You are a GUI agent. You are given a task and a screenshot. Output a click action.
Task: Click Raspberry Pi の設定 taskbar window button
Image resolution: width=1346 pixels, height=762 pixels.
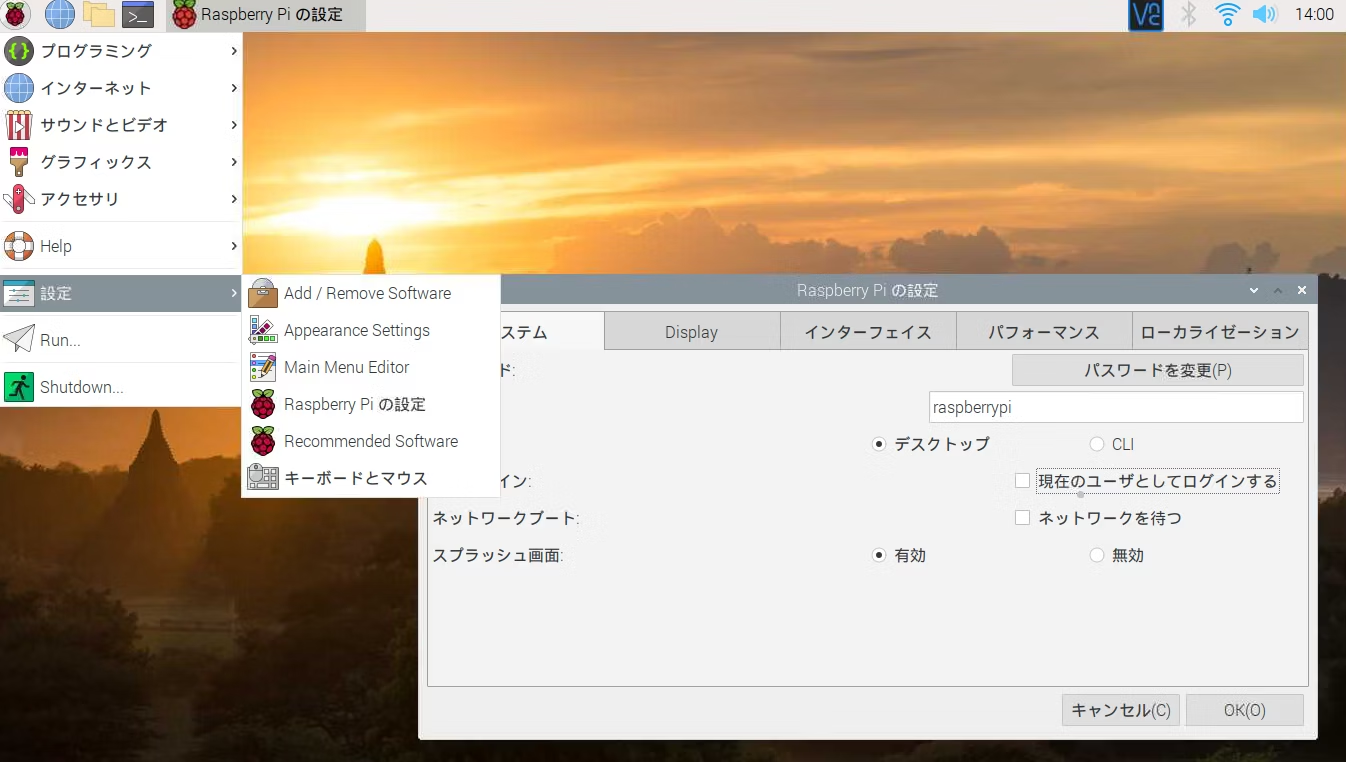tap(266, 14)
